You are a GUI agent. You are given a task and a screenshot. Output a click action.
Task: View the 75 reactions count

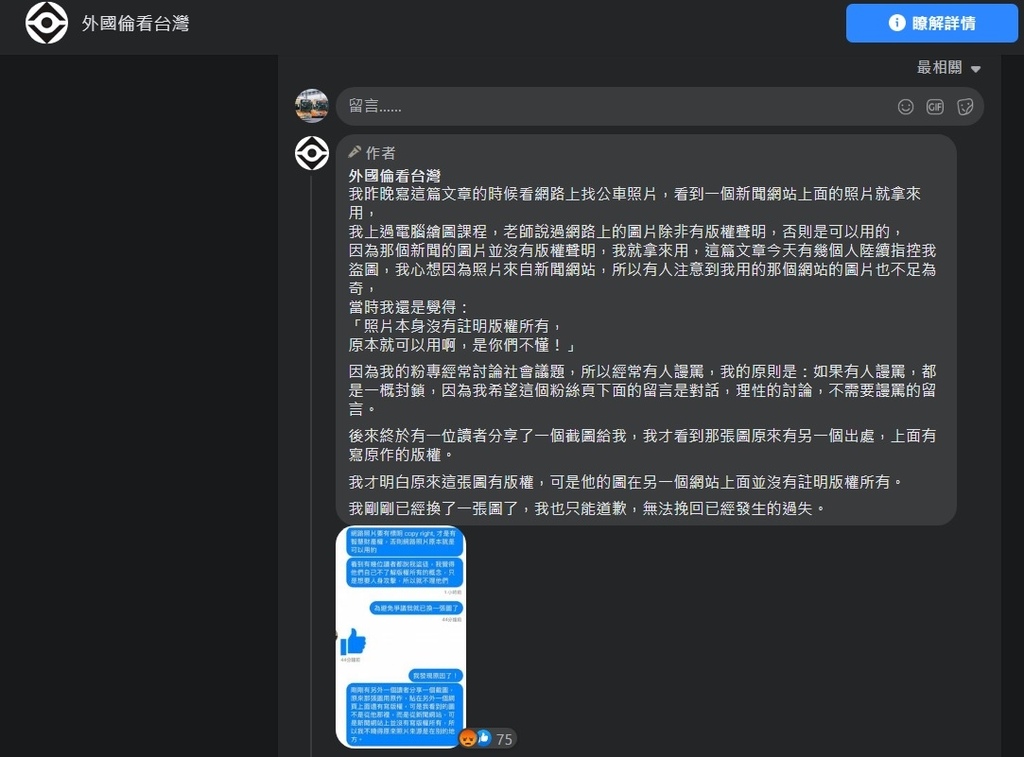pyautogui.click(x=504, y=739)
